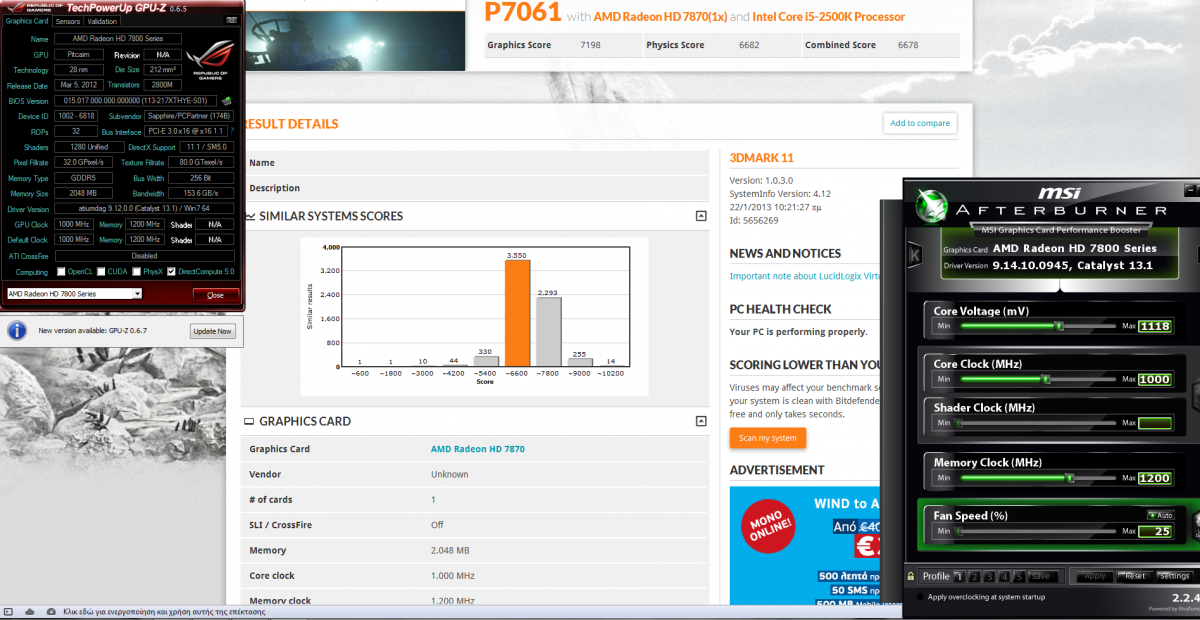The height and width of the screenshot is (620, 1200).
Task: Click the Graphics Score value 7198
Action: 591,45
